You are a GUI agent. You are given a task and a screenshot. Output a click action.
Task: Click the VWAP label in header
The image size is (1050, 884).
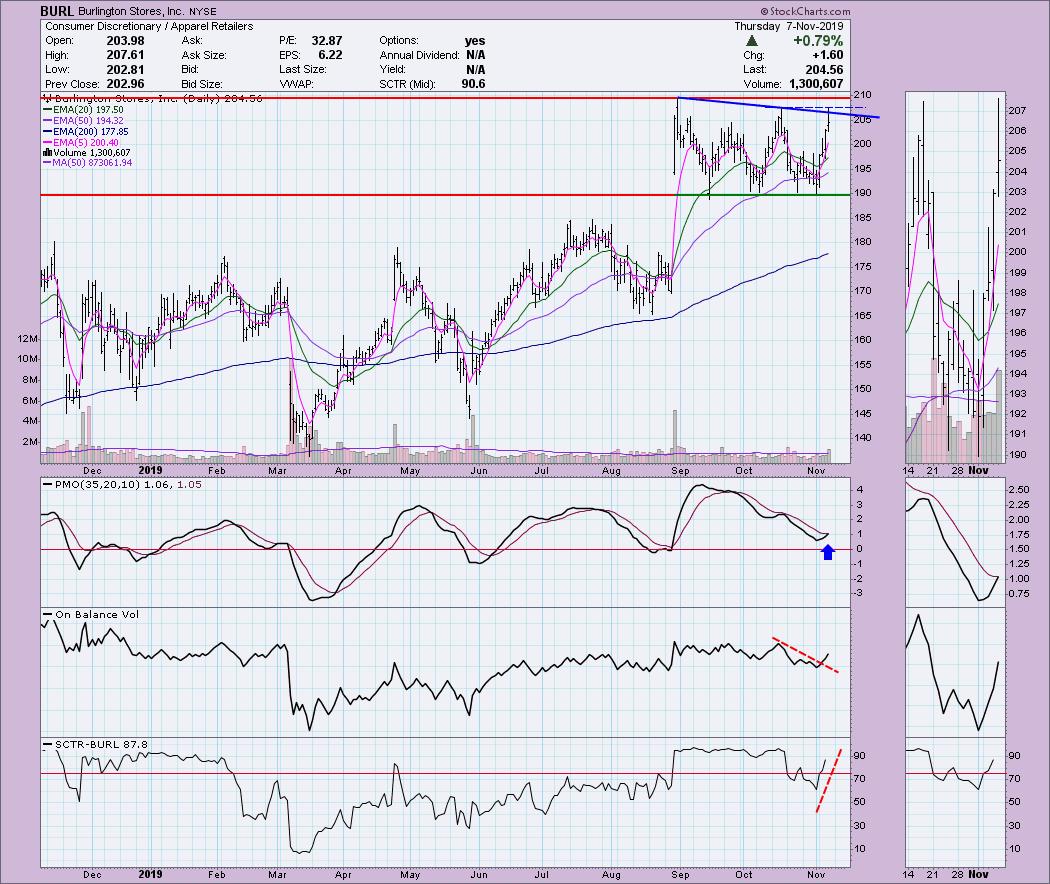point(295,84)
